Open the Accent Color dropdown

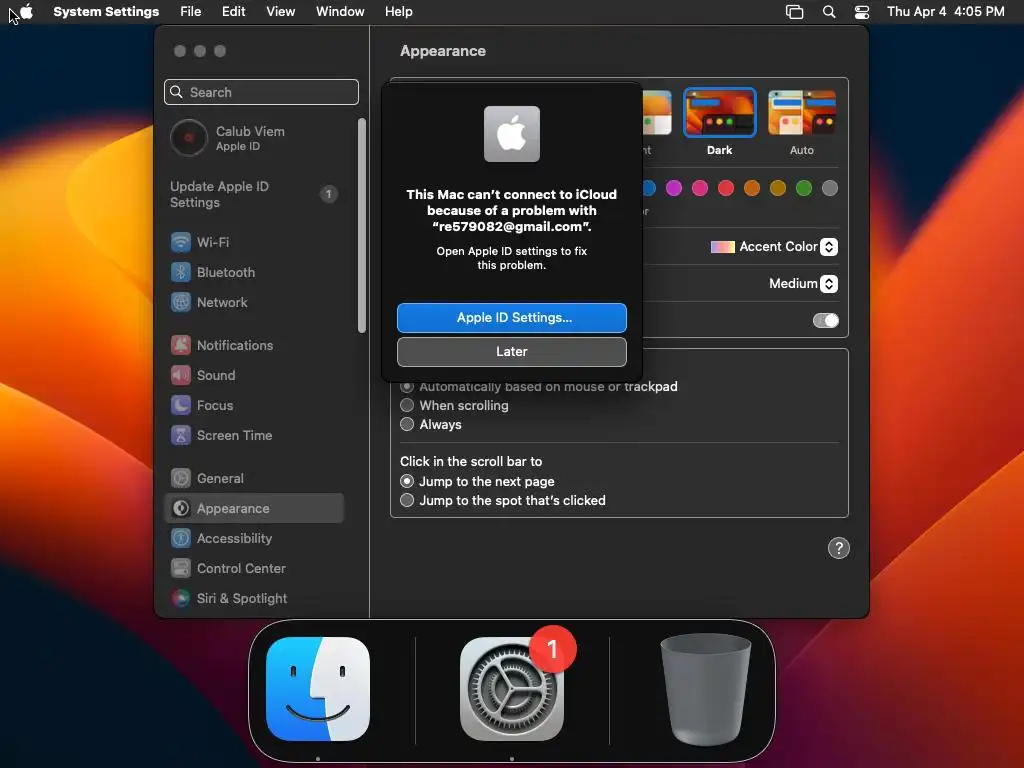click(829, 247)
